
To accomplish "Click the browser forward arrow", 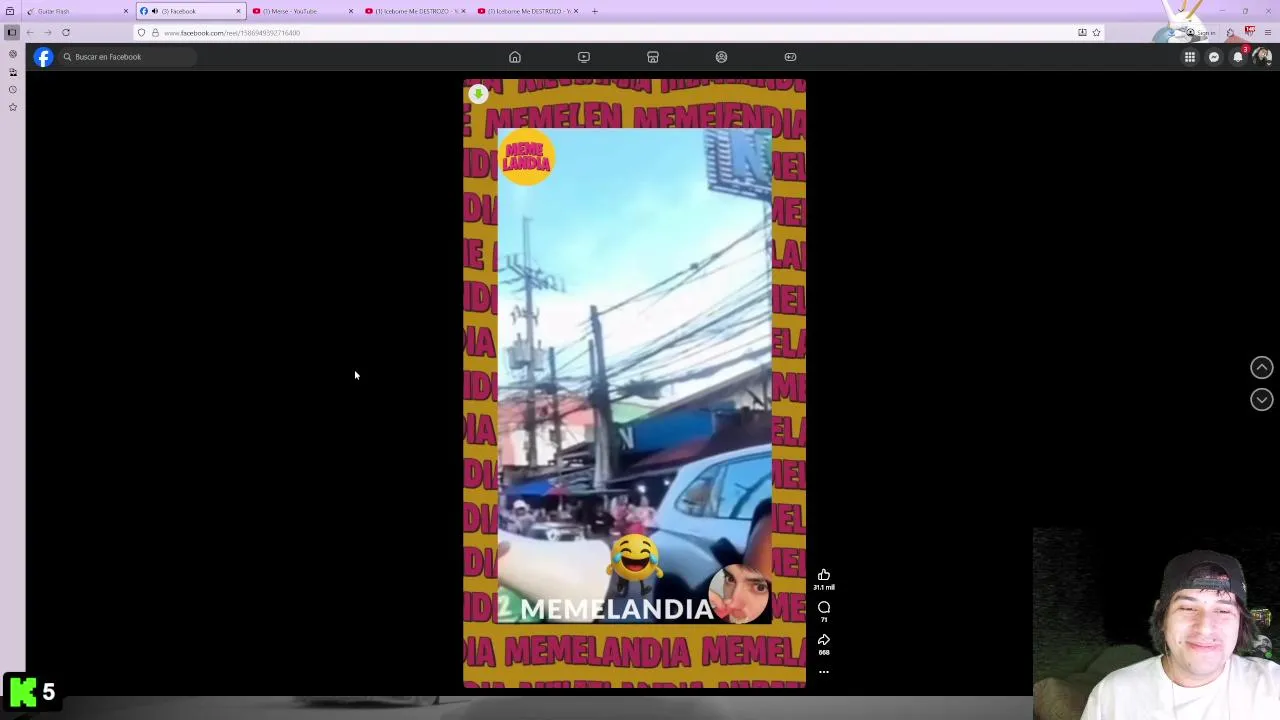I will pyautogui.click(x=47, y=33).
